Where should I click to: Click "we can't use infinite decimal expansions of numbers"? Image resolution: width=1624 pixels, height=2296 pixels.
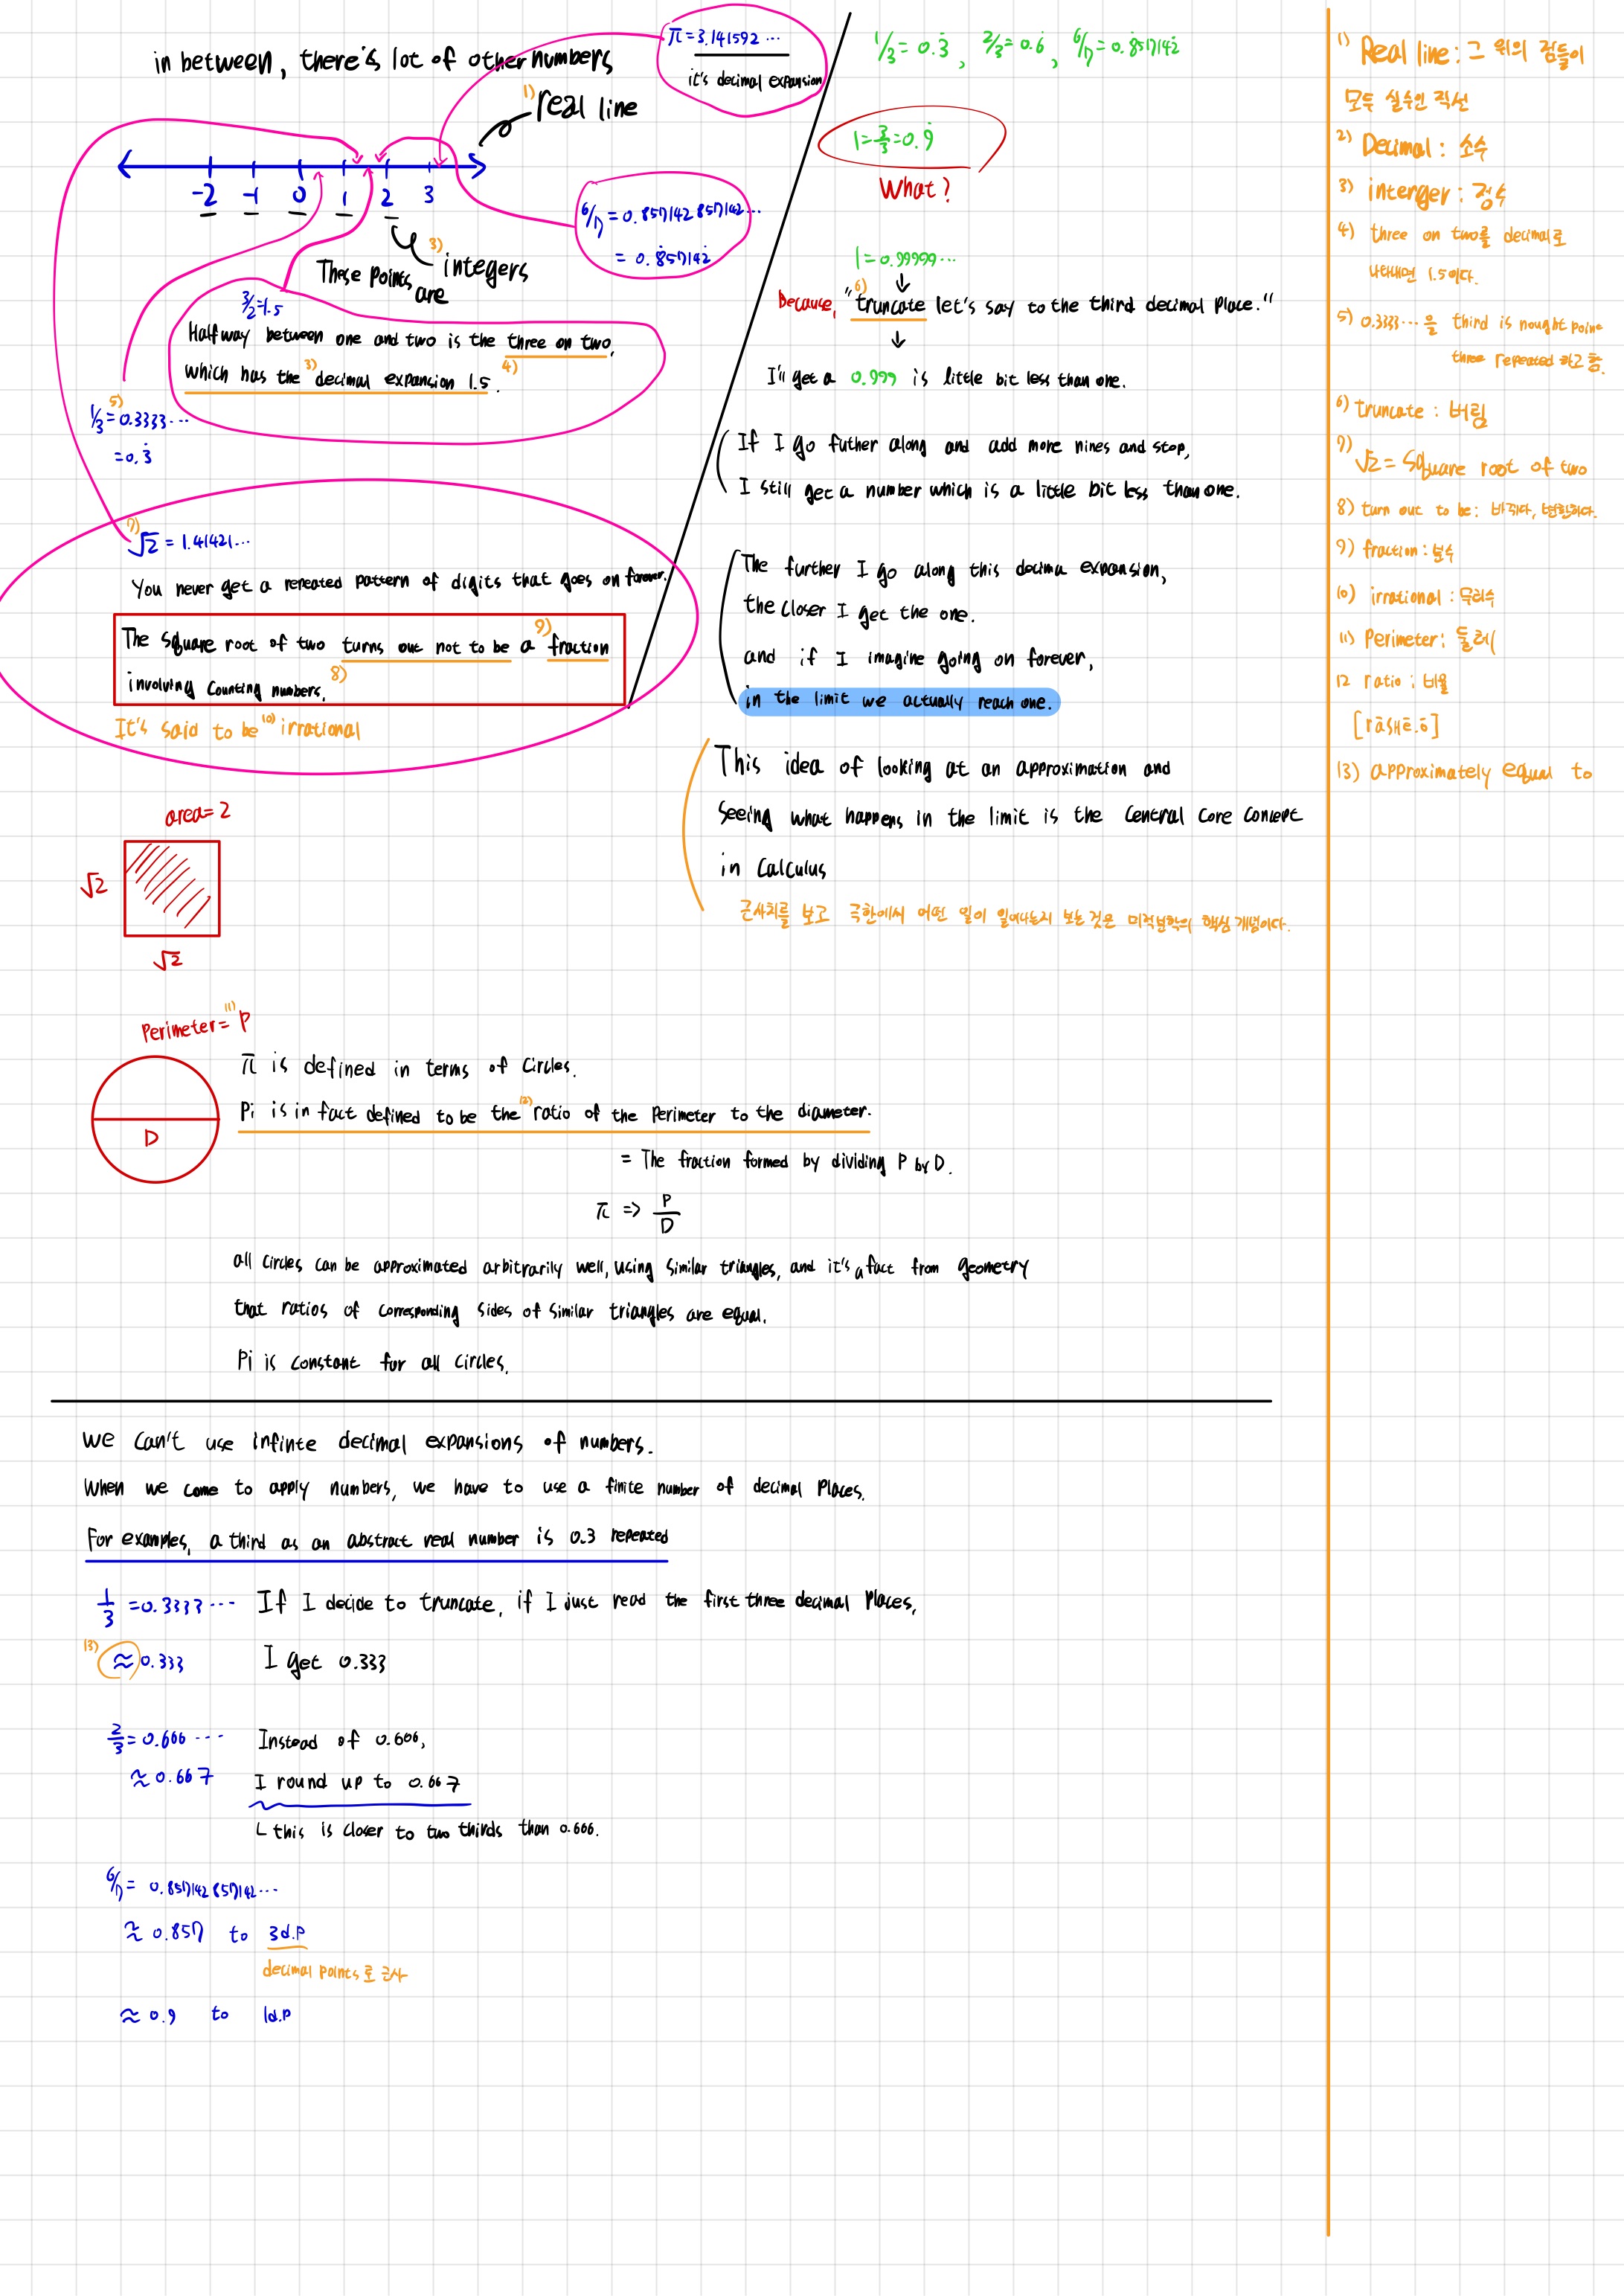[367, 1442]
